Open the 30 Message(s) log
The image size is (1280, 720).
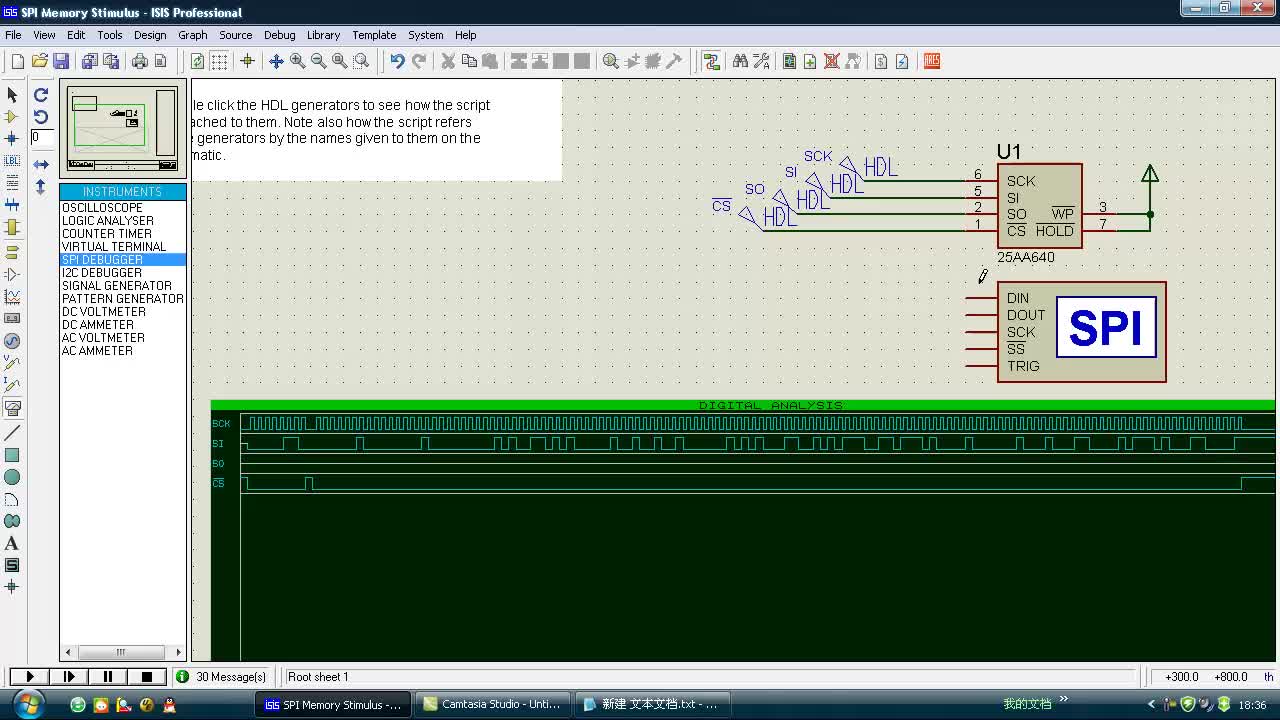click(222, 677)
